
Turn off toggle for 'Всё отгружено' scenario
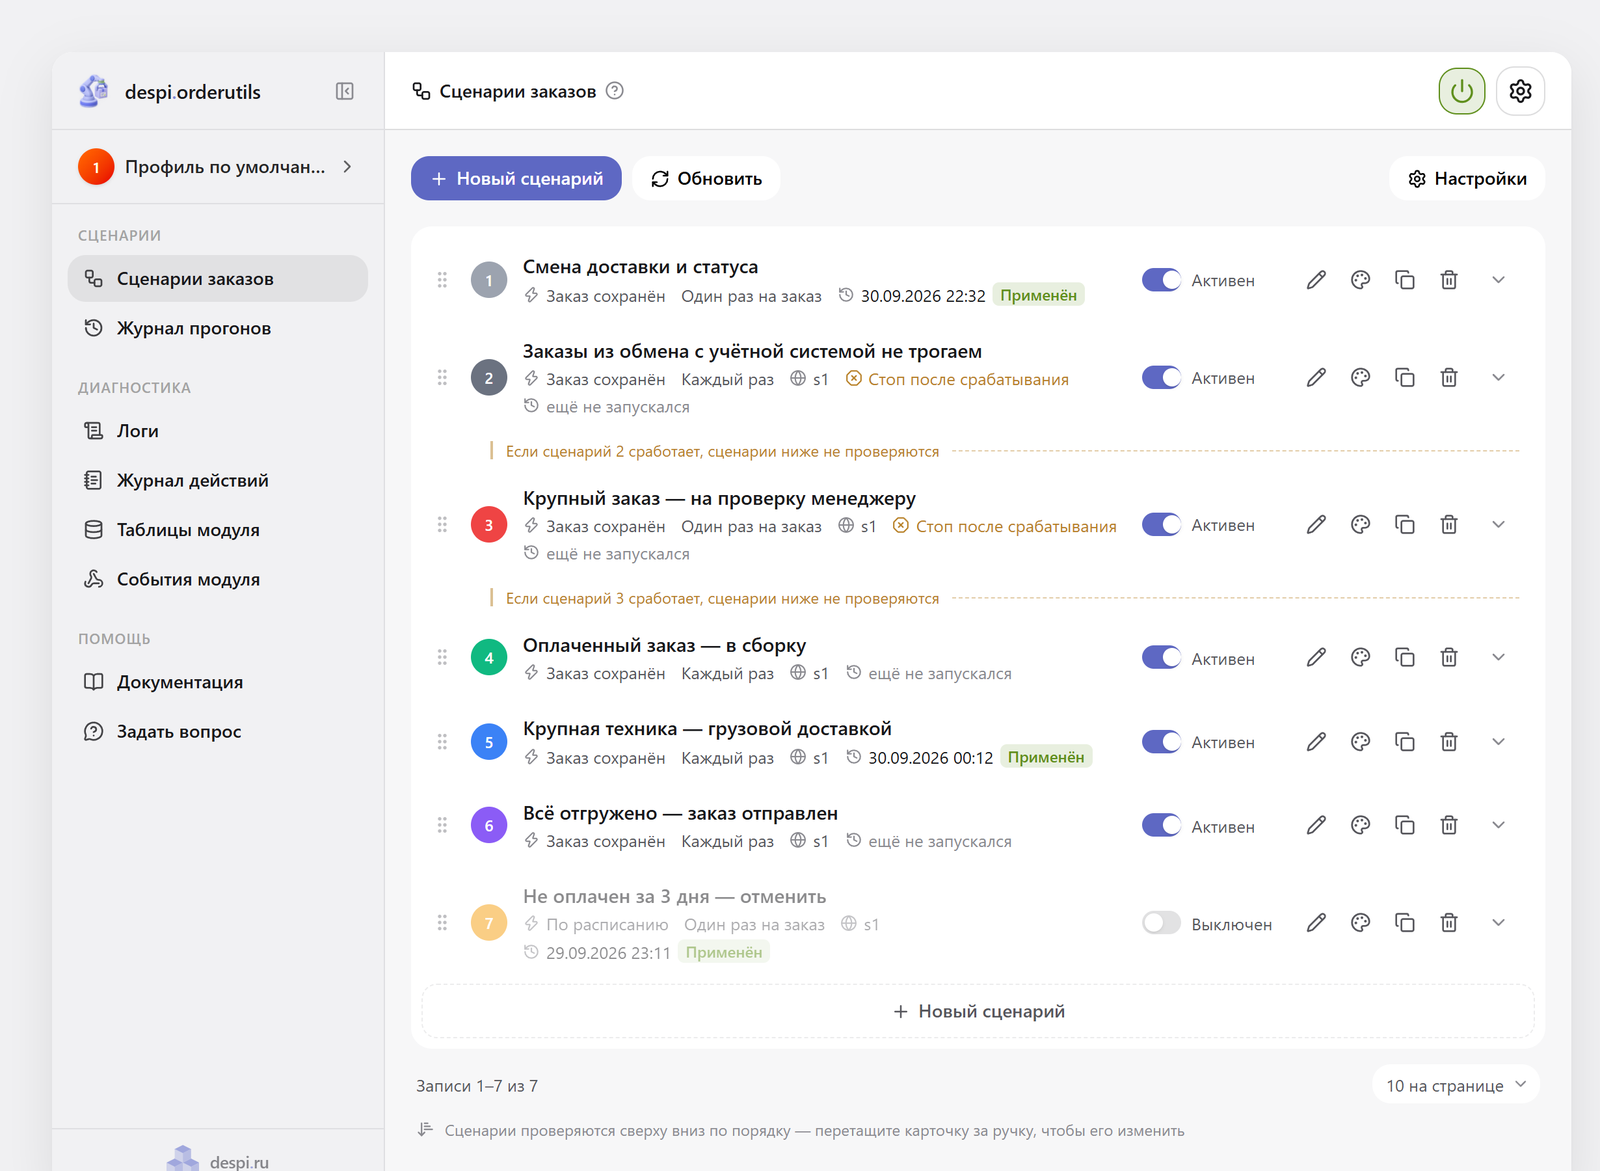pos(1161,826)
